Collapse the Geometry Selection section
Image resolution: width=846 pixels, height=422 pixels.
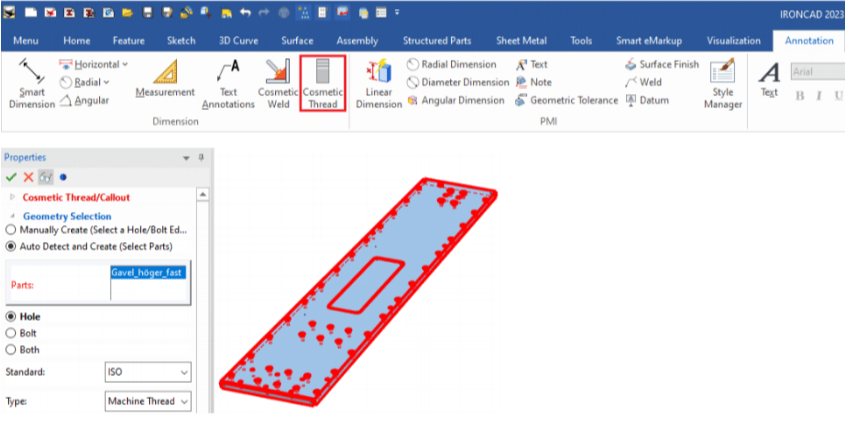point(13,216)
